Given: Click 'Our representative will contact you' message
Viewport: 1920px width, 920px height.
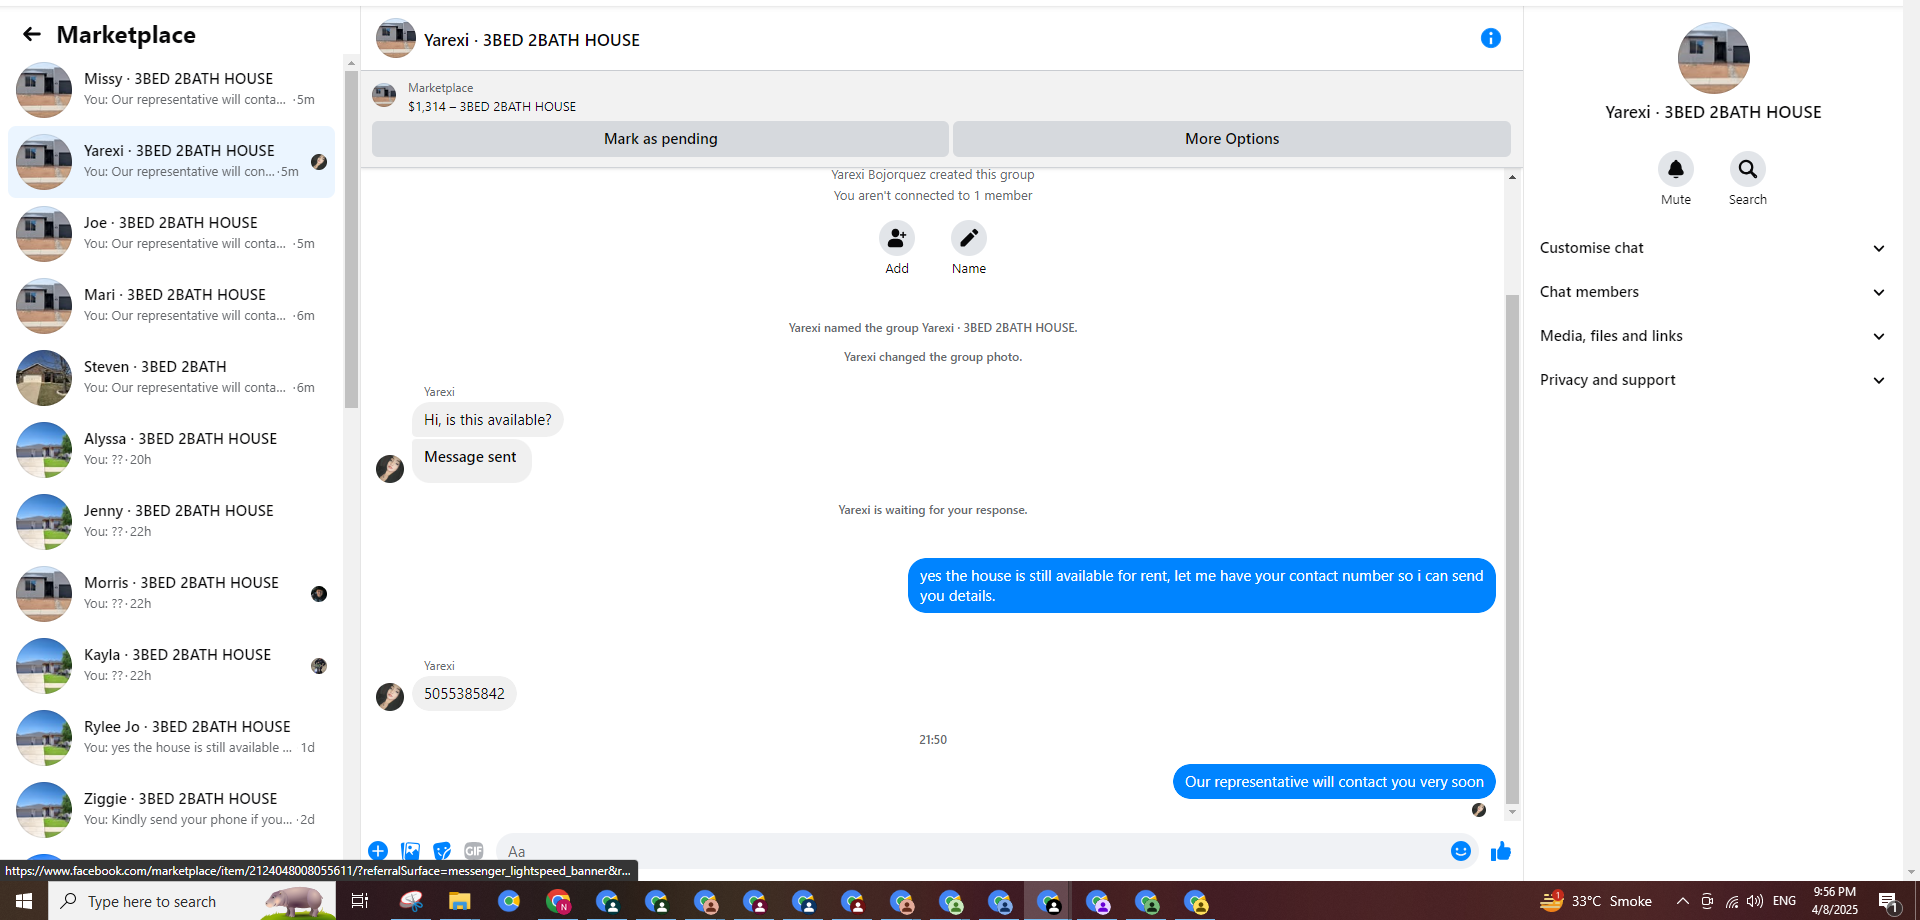Looking at the screenshot, I should pyautogui.click(x=1334, y=782).
